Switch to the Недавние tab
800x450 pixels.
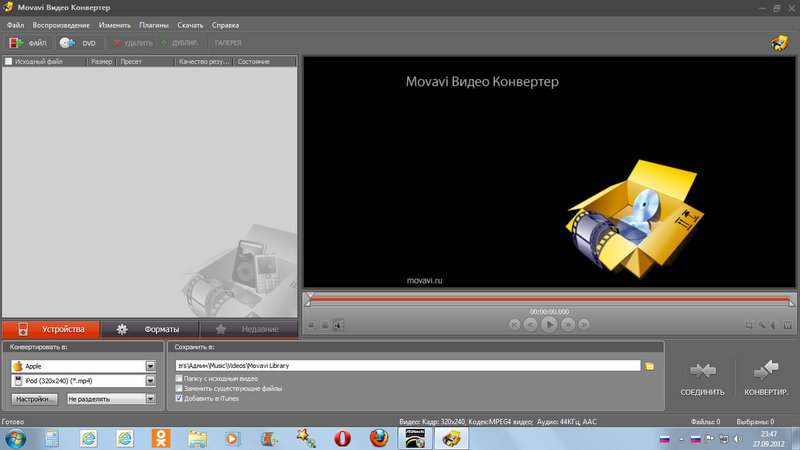pos(248,329)
